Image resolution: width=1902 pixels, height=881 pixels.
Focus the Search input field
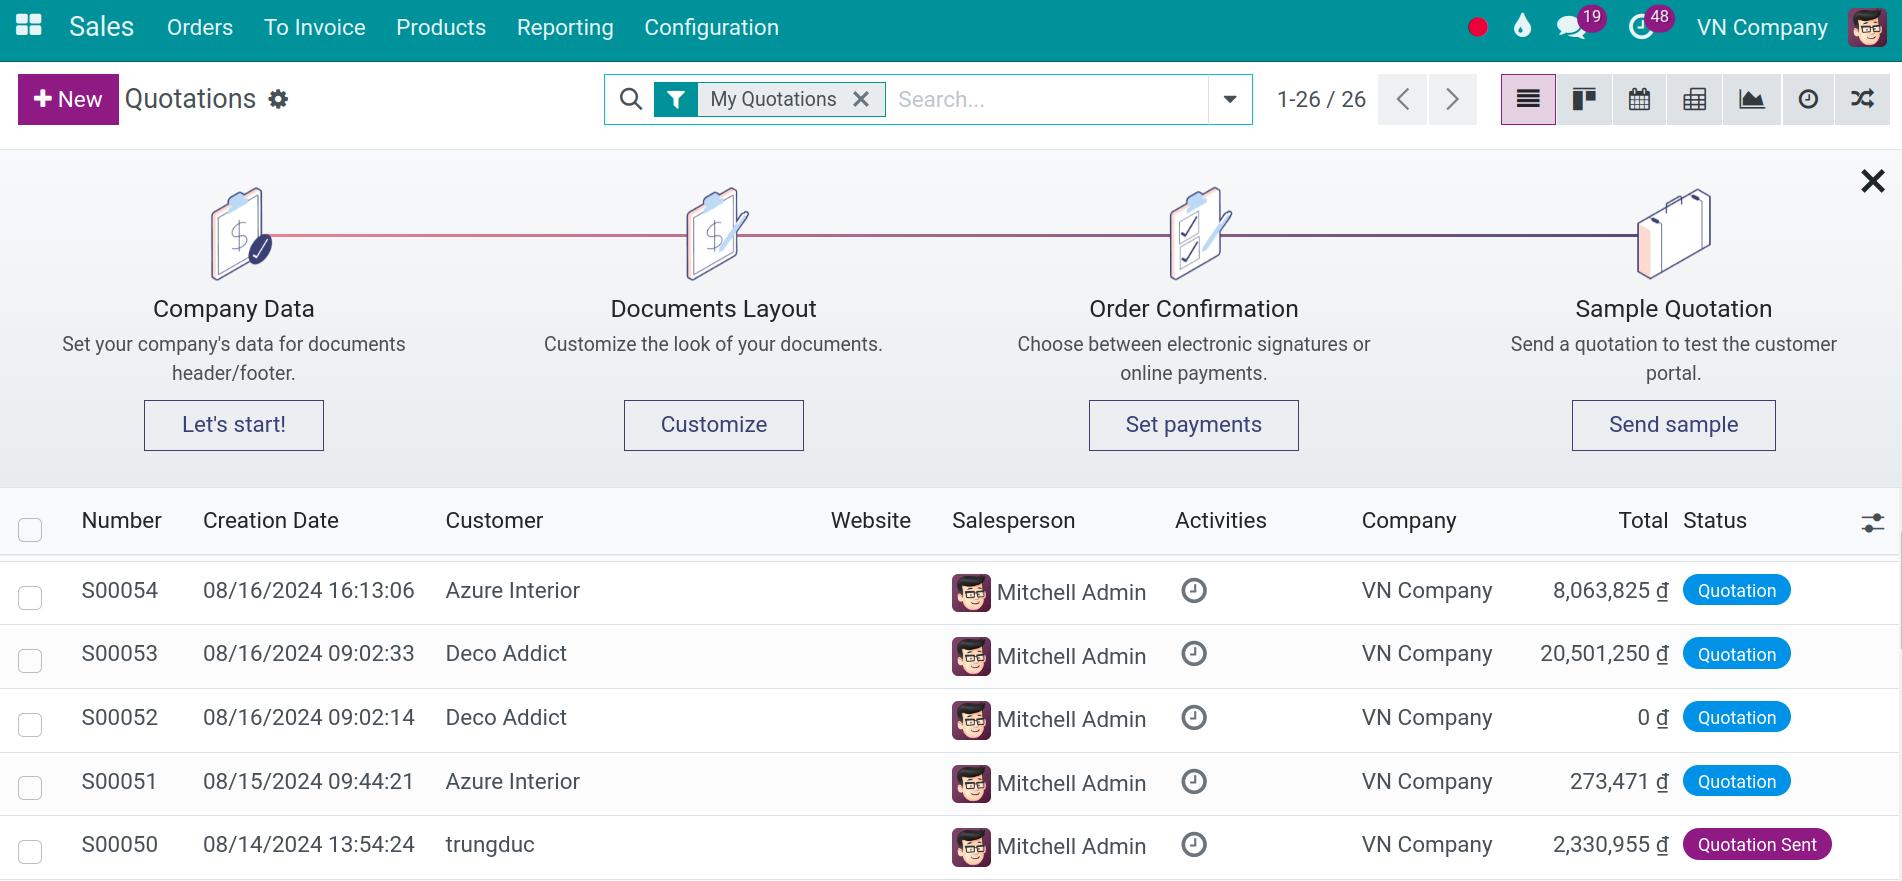pos(1048,99)
